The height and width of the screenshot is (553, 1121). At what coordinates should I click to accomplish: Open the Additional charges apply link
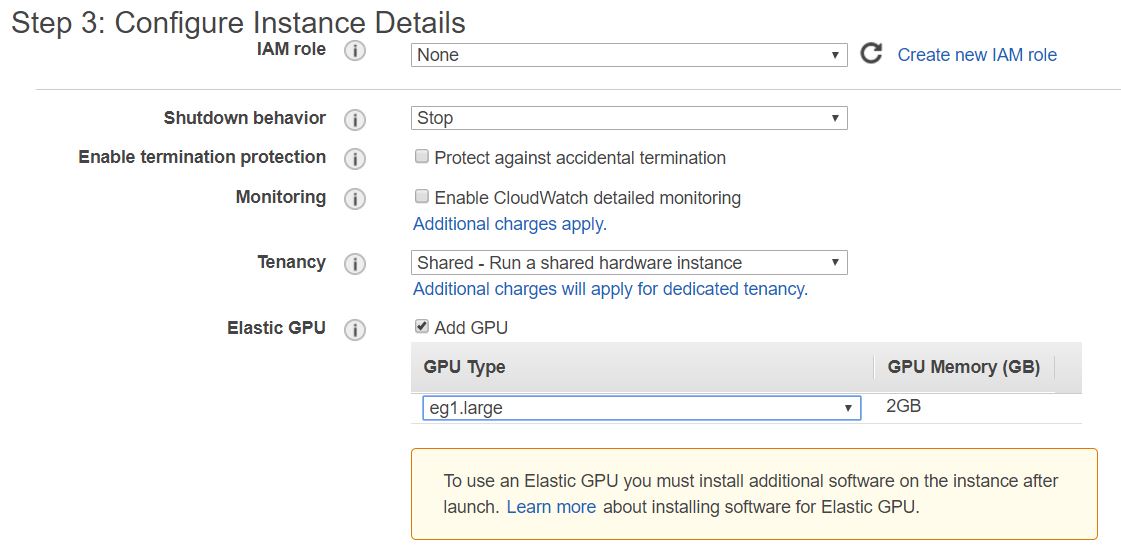(510, 224)
